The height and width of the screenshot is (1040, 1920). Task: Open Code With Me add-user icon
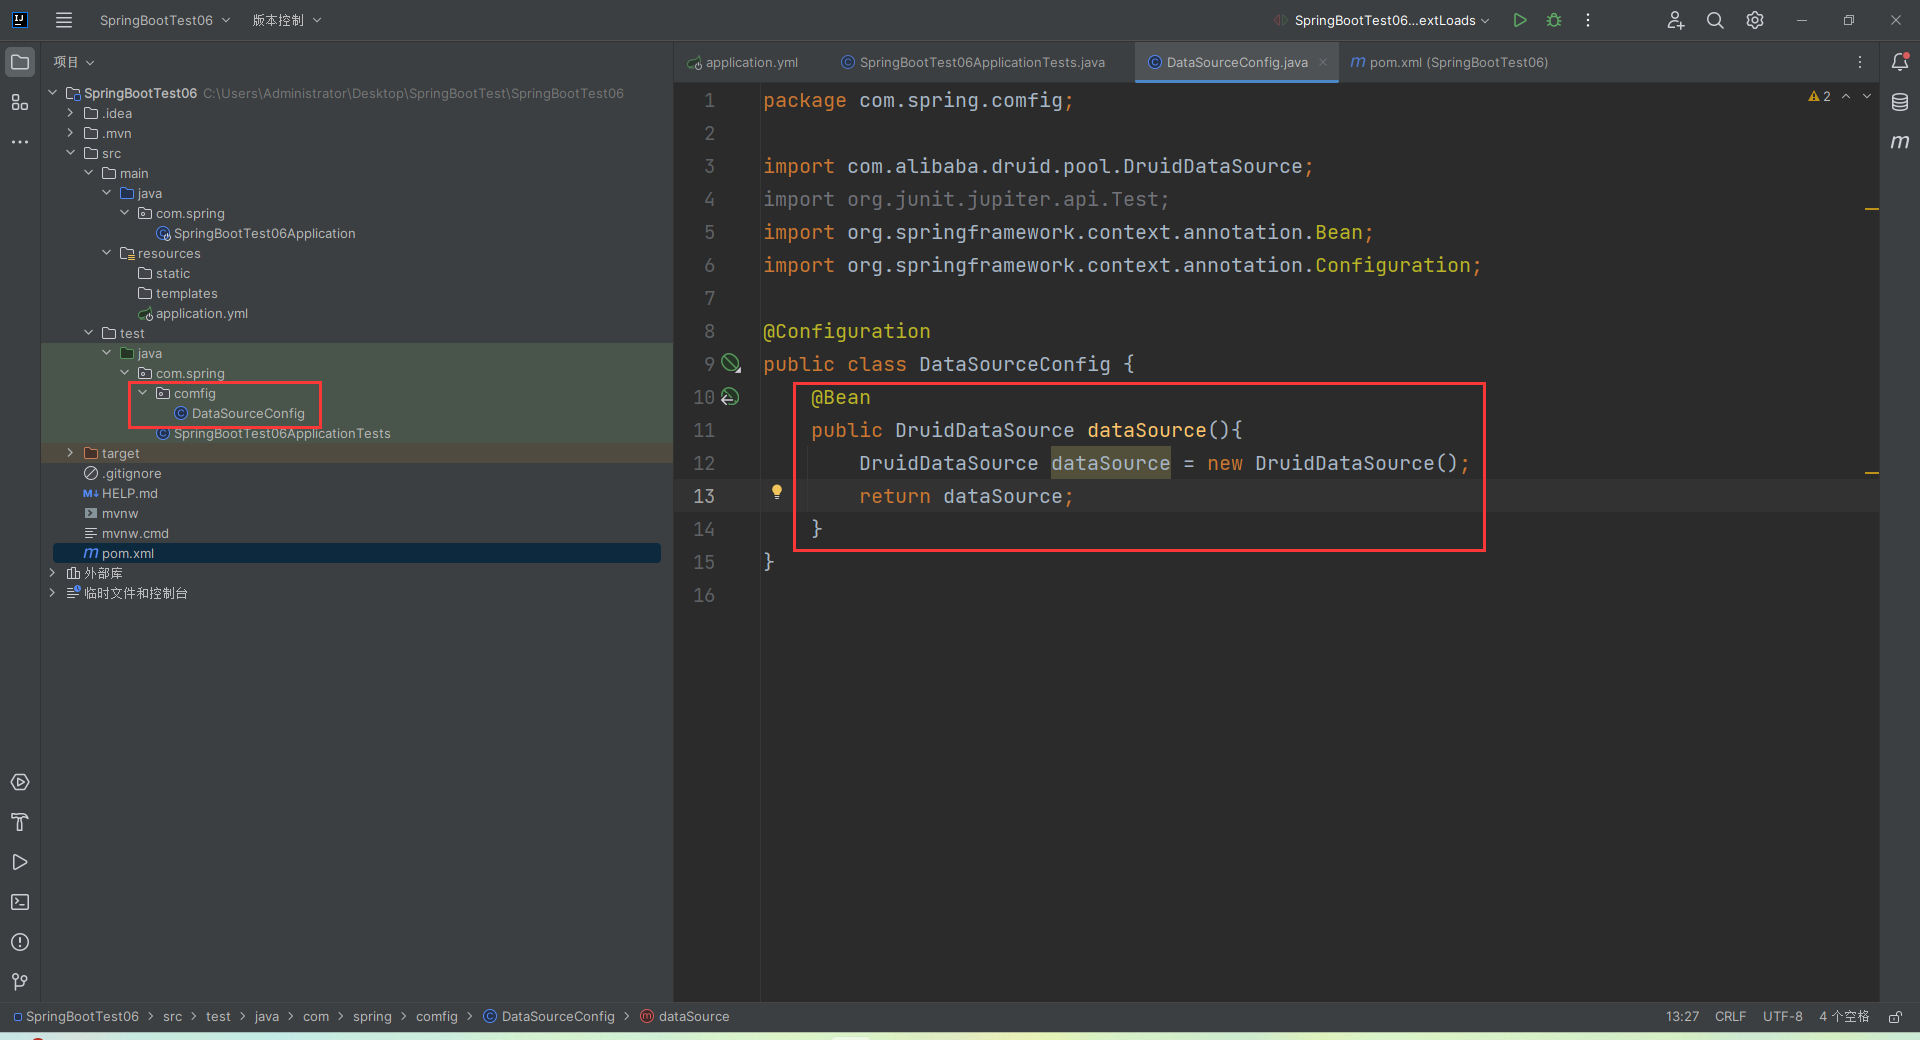coord(1676,20)
